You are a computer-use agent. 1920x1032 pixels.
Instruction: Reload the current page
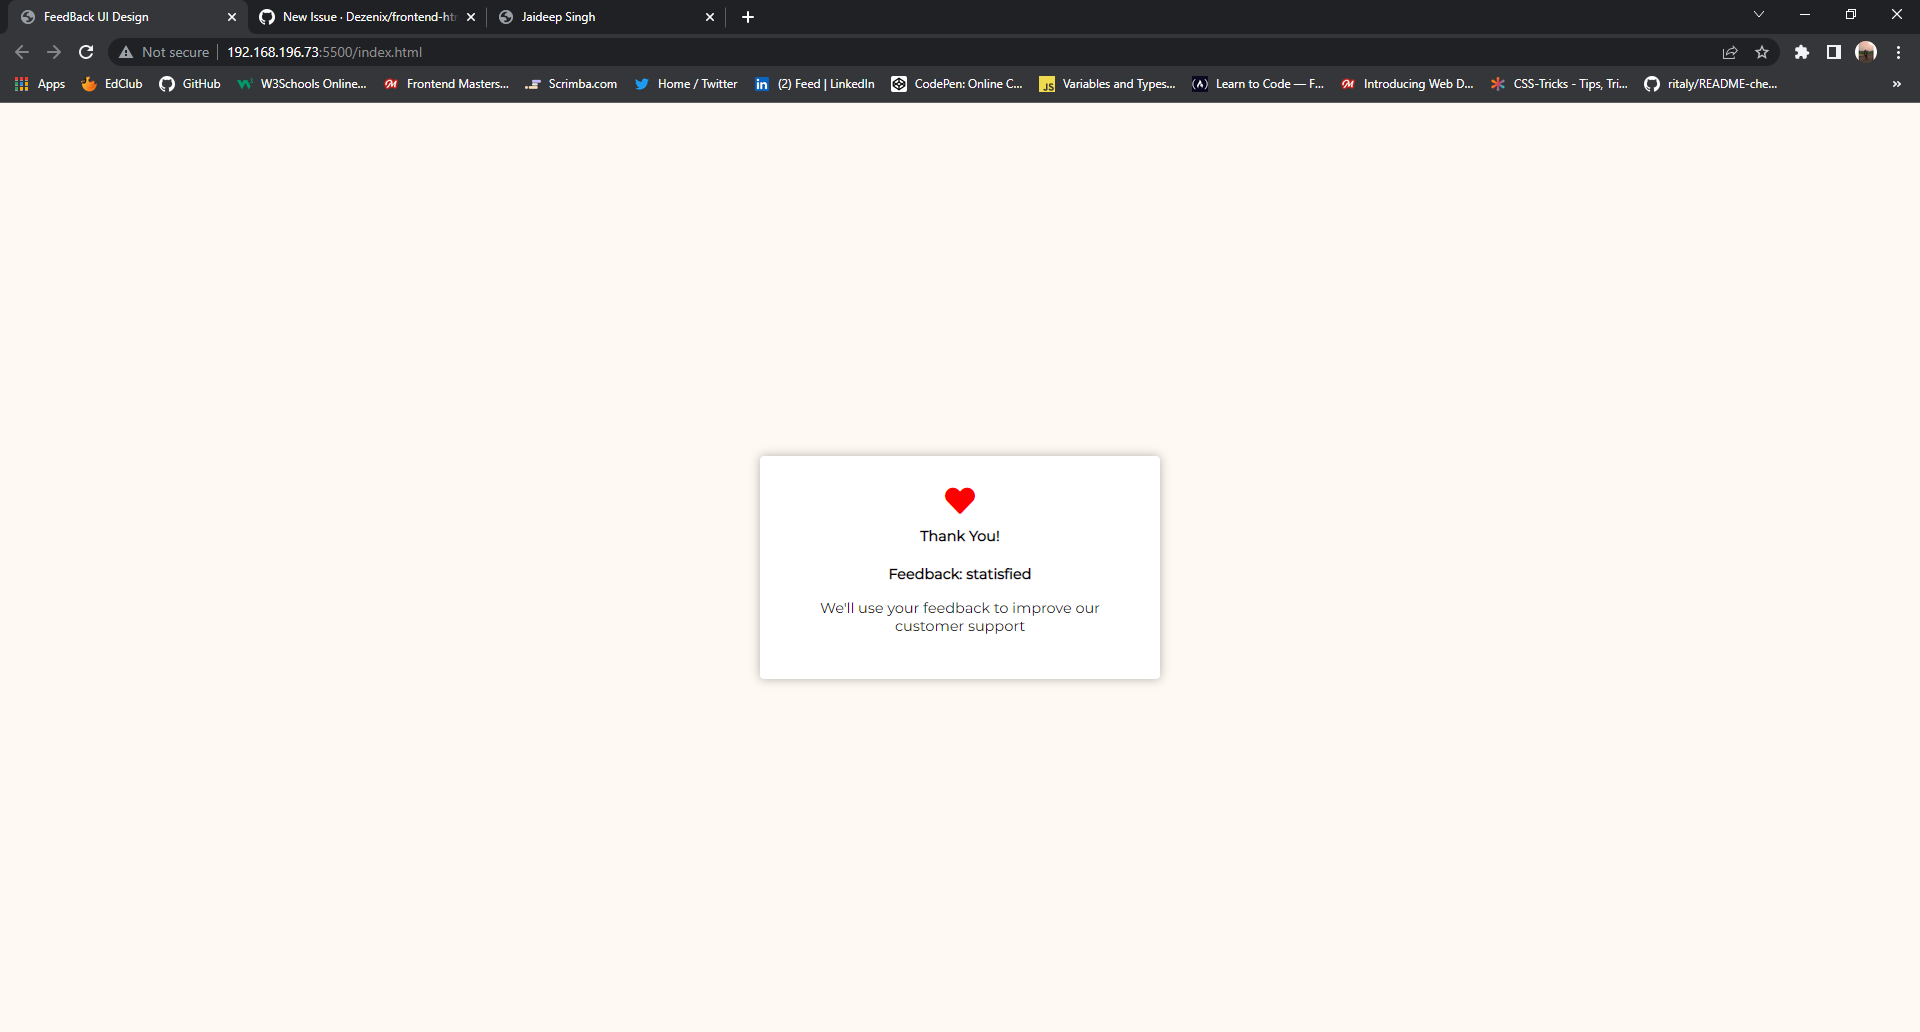[86, 52]
